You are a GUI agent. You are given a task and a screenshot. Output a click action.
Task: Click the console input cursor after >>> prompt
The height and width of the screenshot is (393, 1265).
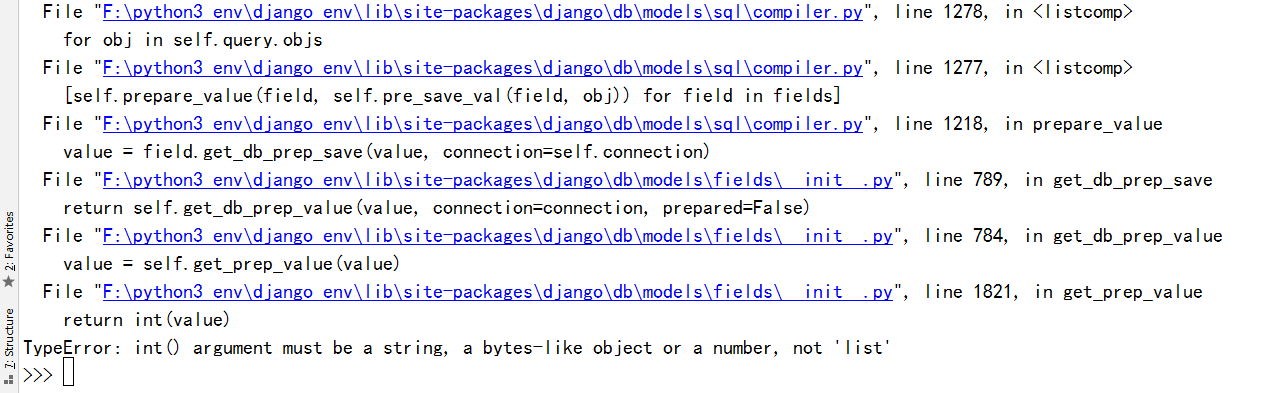click(x=68, y=375)
